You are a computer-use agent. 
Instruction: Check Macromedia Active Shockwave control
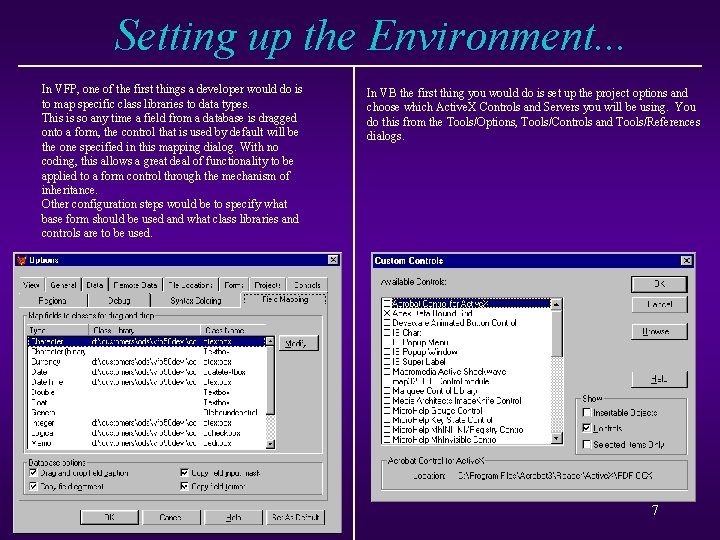pos(387,371)
